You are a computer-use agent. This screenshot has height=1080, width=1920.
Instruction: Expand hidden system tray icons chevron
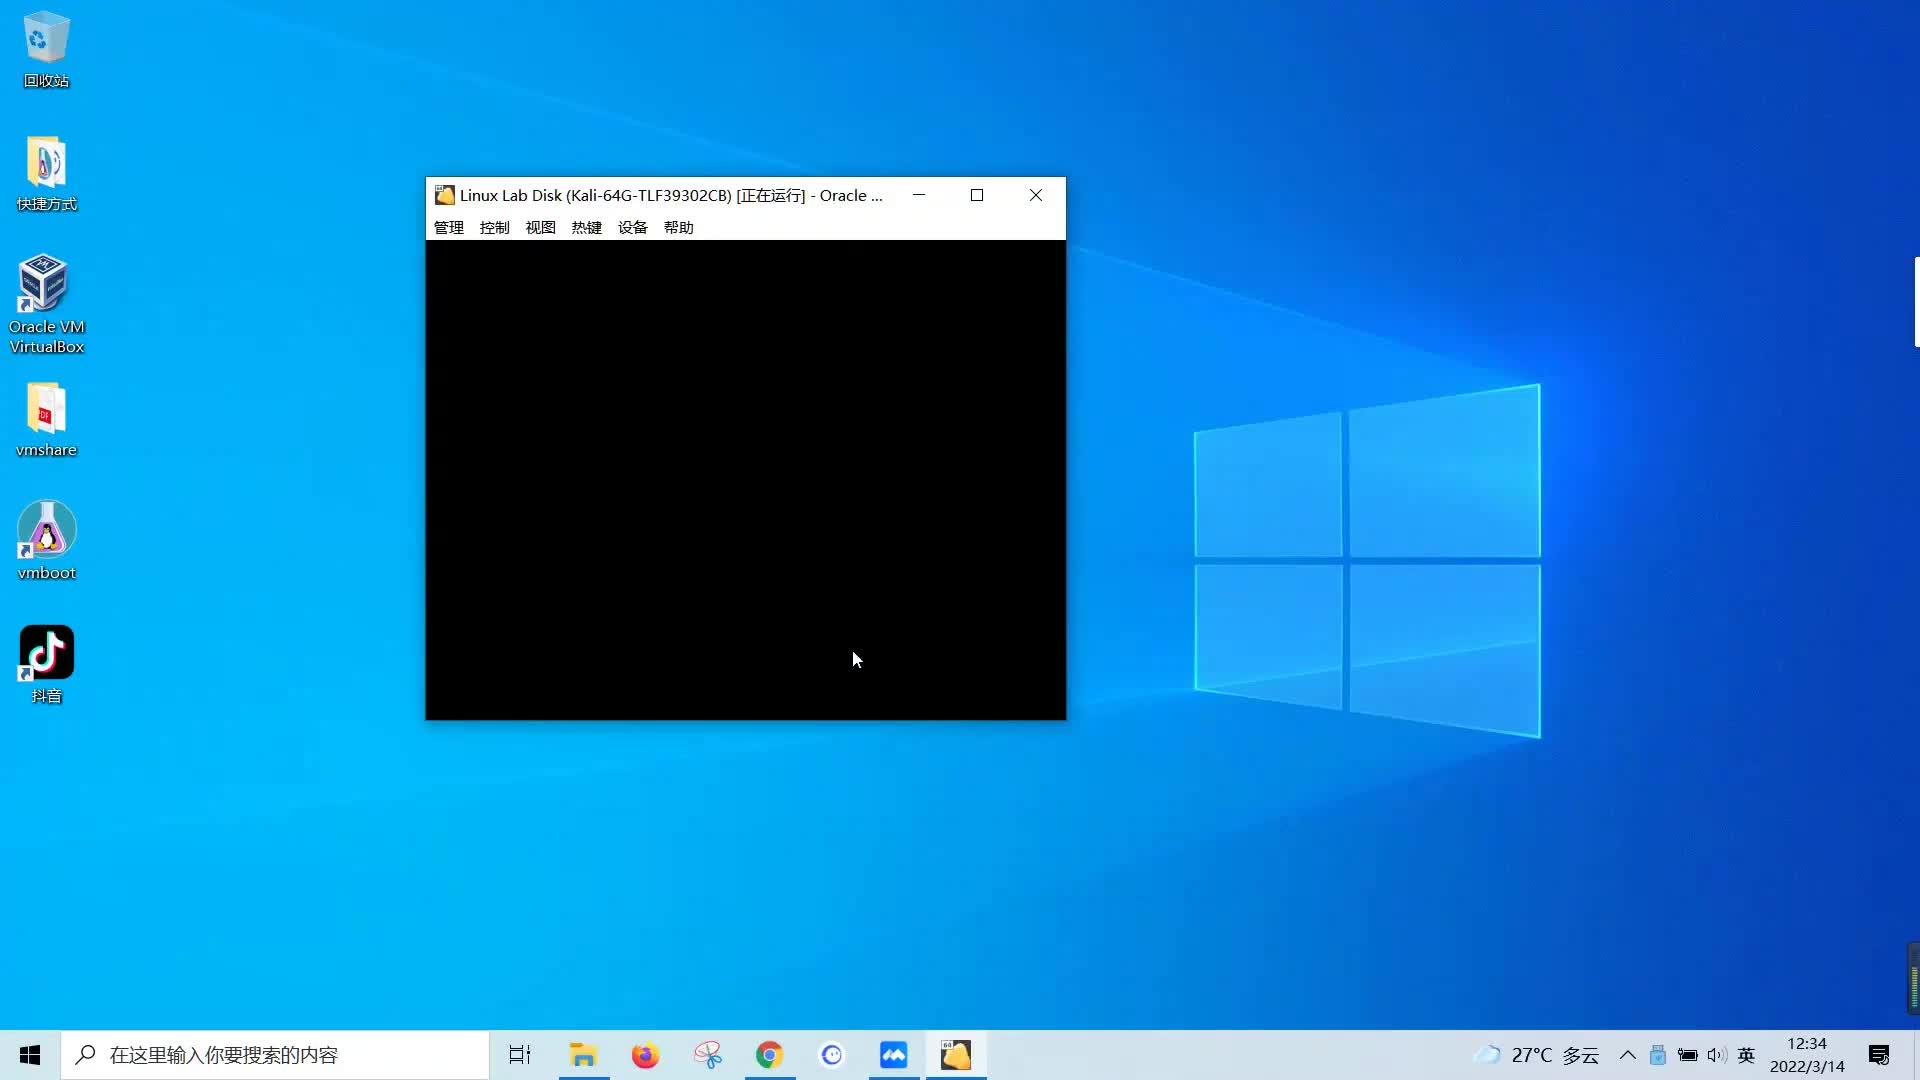pyautogui.click(x=1627, y=1055)
